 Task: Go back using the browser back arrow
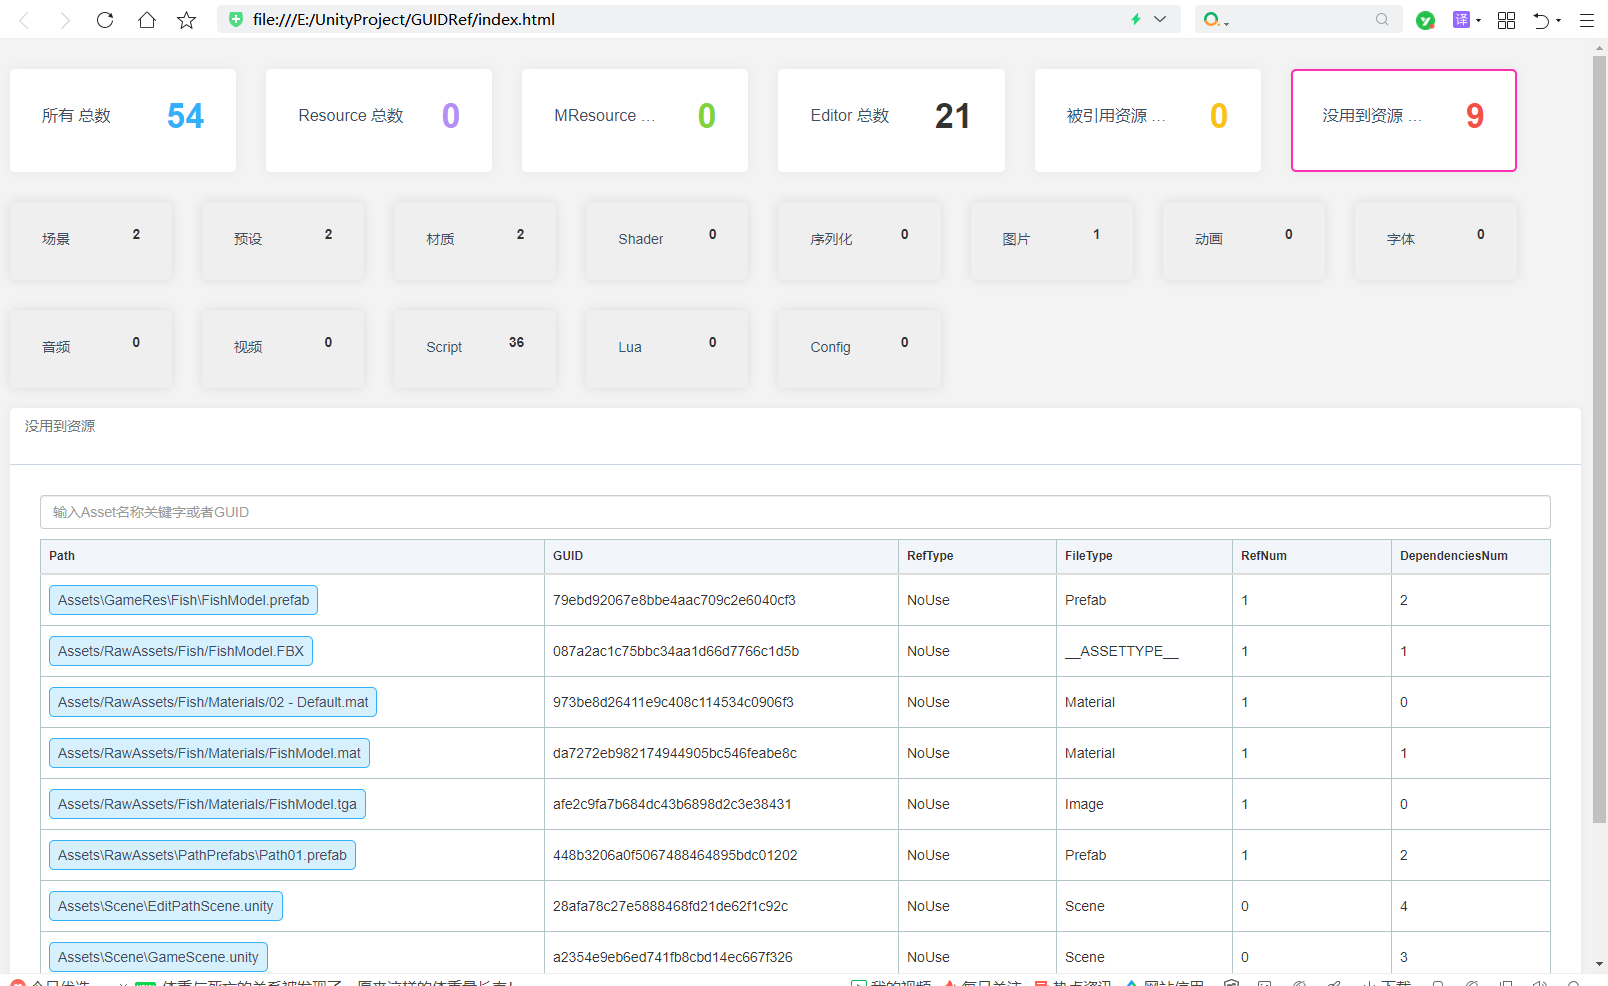click(x=25, y=20)
